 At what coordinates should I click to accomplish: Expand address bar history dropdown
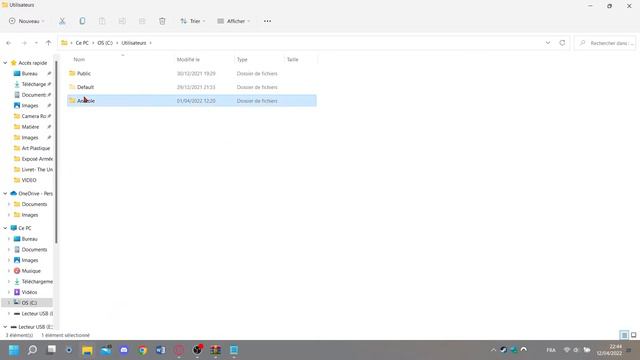coord(548,43)
